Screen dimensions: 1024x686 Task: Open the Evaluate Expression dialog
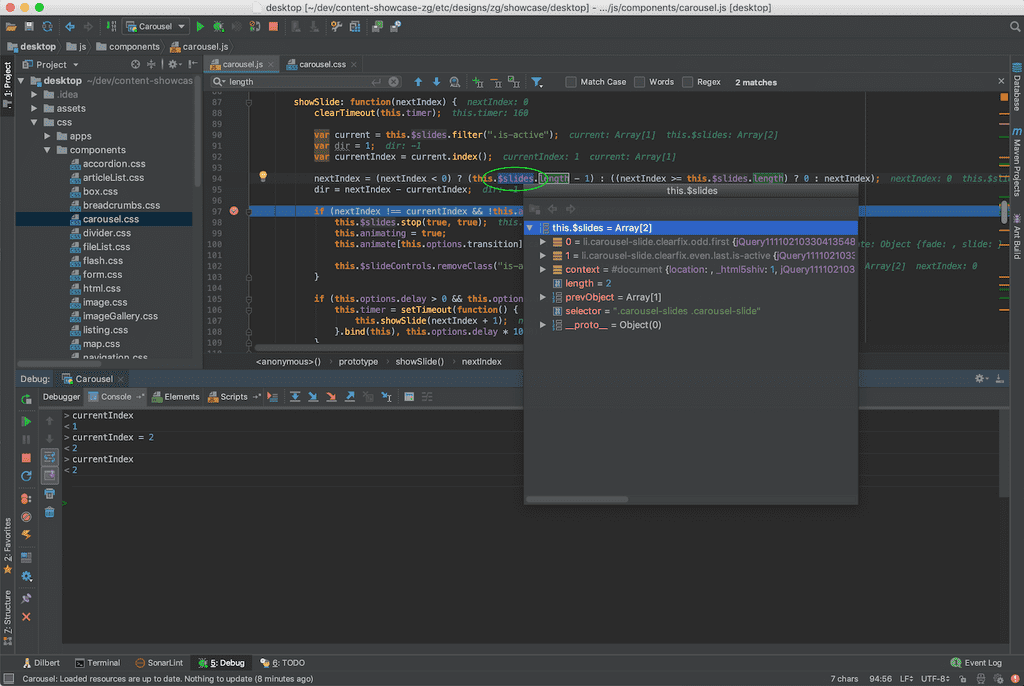pyautogui.click(x=408, y=396)
